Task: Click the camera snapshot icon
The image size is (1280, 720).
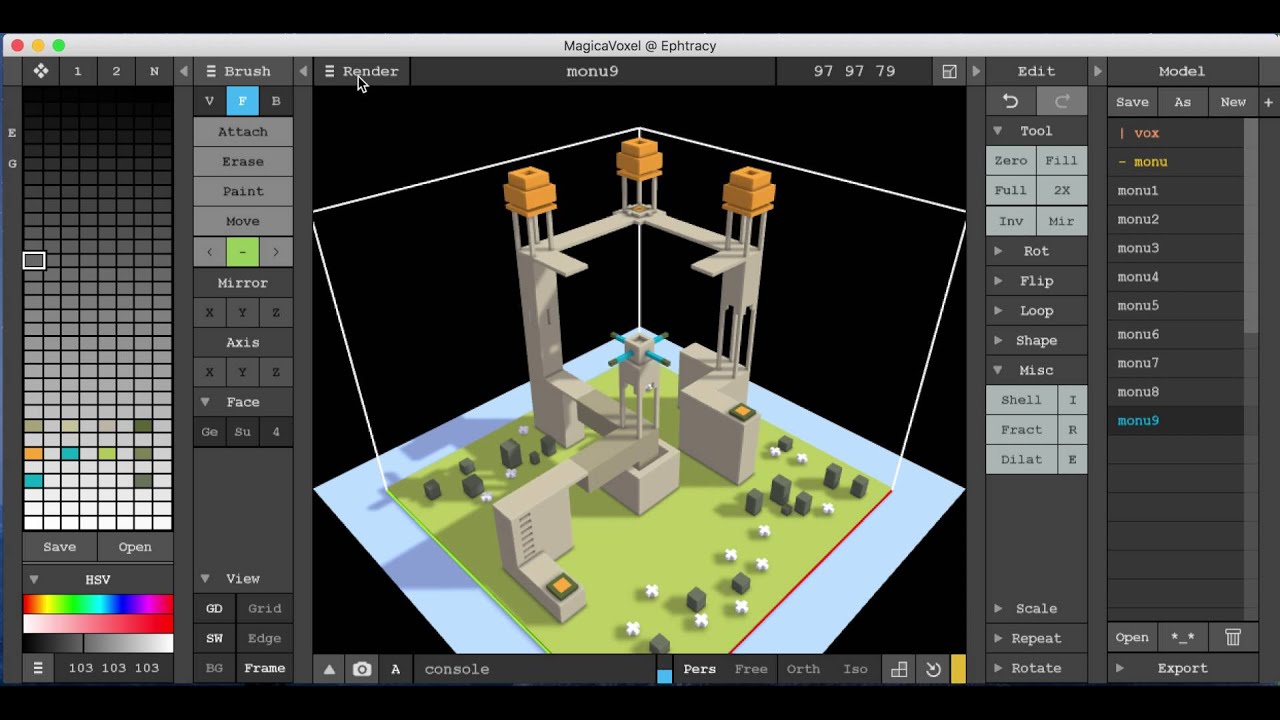Action: [362, 669]
